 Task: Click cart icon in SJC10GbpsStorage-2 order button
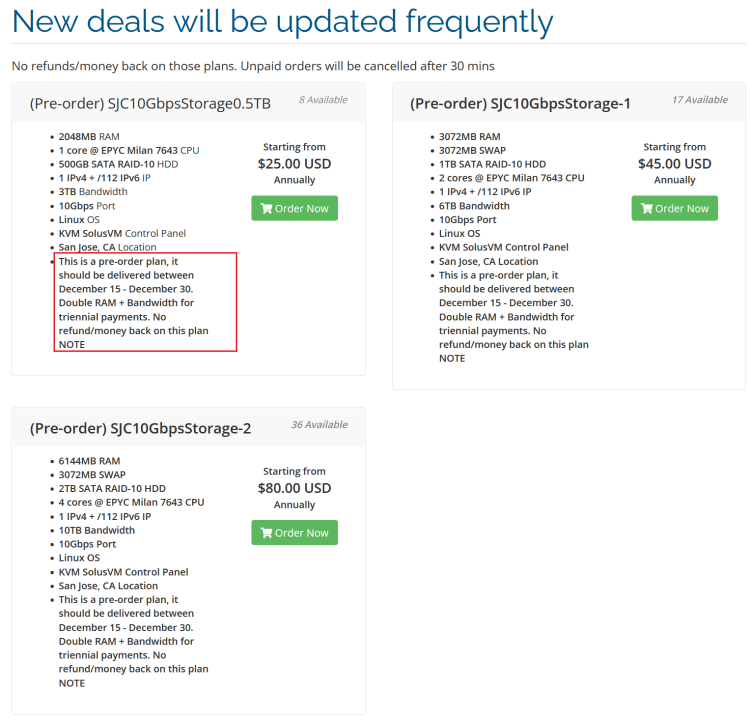coord(266,533)
